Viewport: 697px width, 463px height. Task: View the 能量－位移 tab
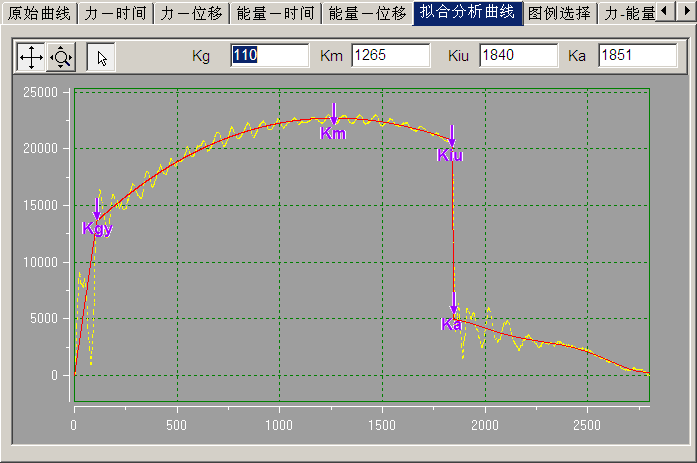pos(367,13)
